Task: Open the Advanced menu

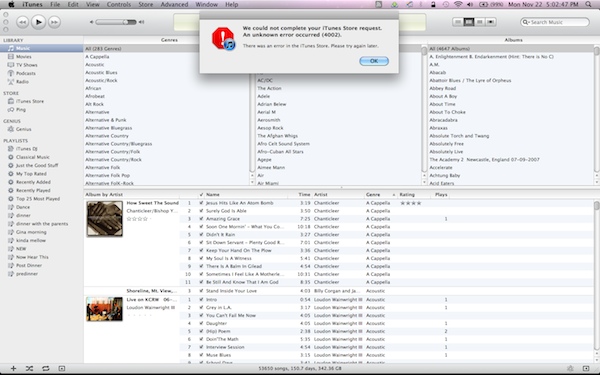Action: (x=174, y=5)
